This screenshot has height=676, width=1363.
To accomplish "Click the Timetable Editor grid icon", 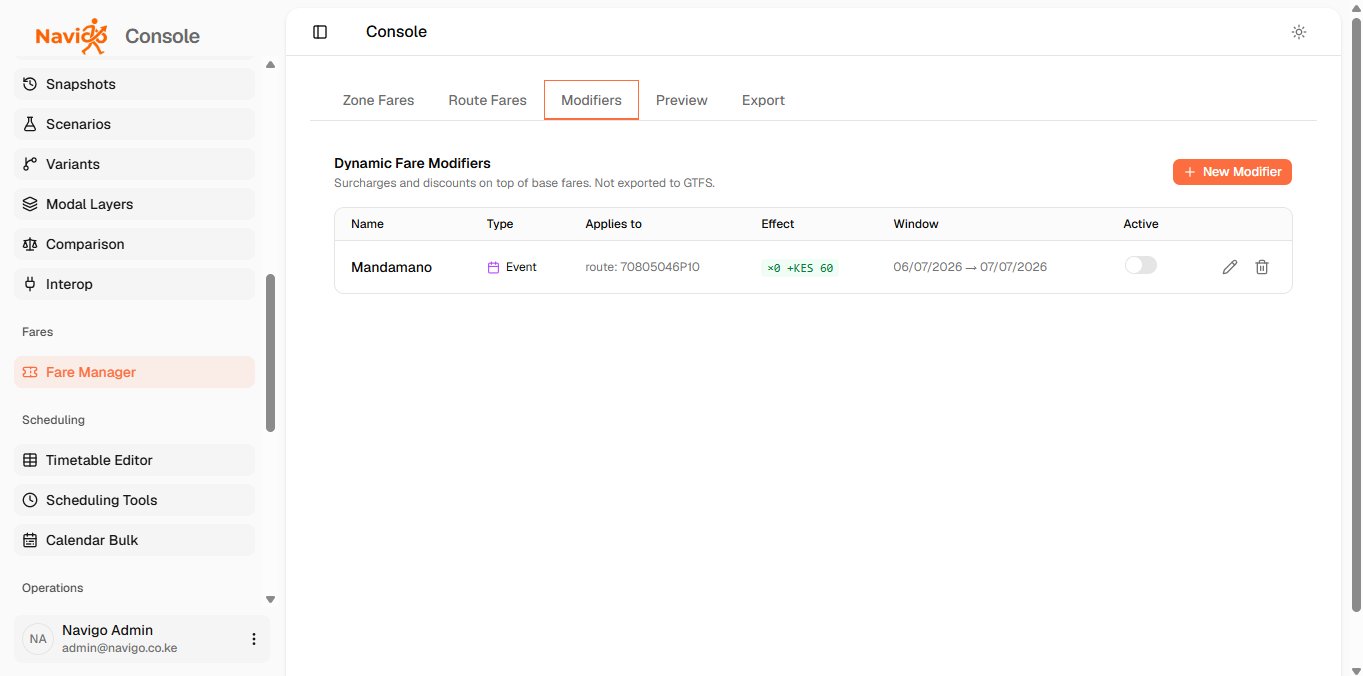I will [x=30, y=460].
